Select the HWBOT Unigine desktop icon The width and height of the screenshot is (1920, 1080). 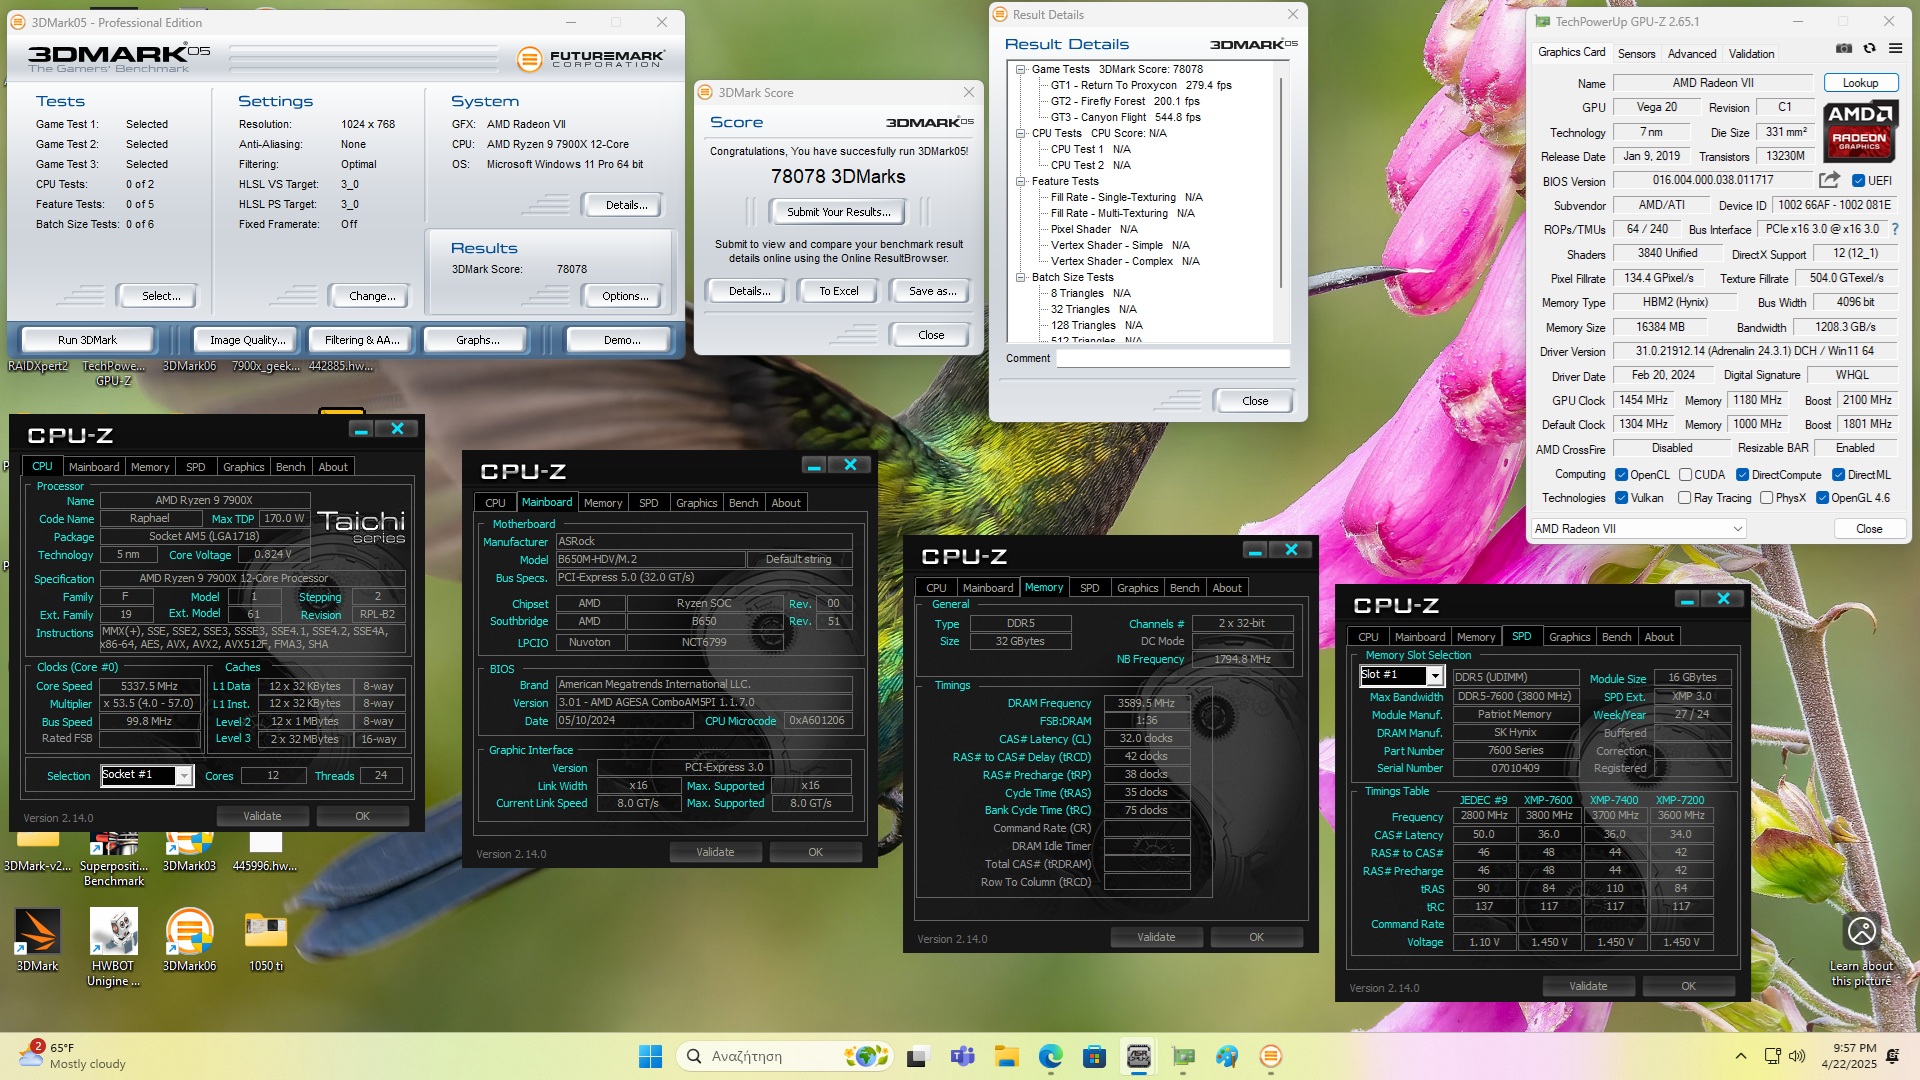point(113,948)
